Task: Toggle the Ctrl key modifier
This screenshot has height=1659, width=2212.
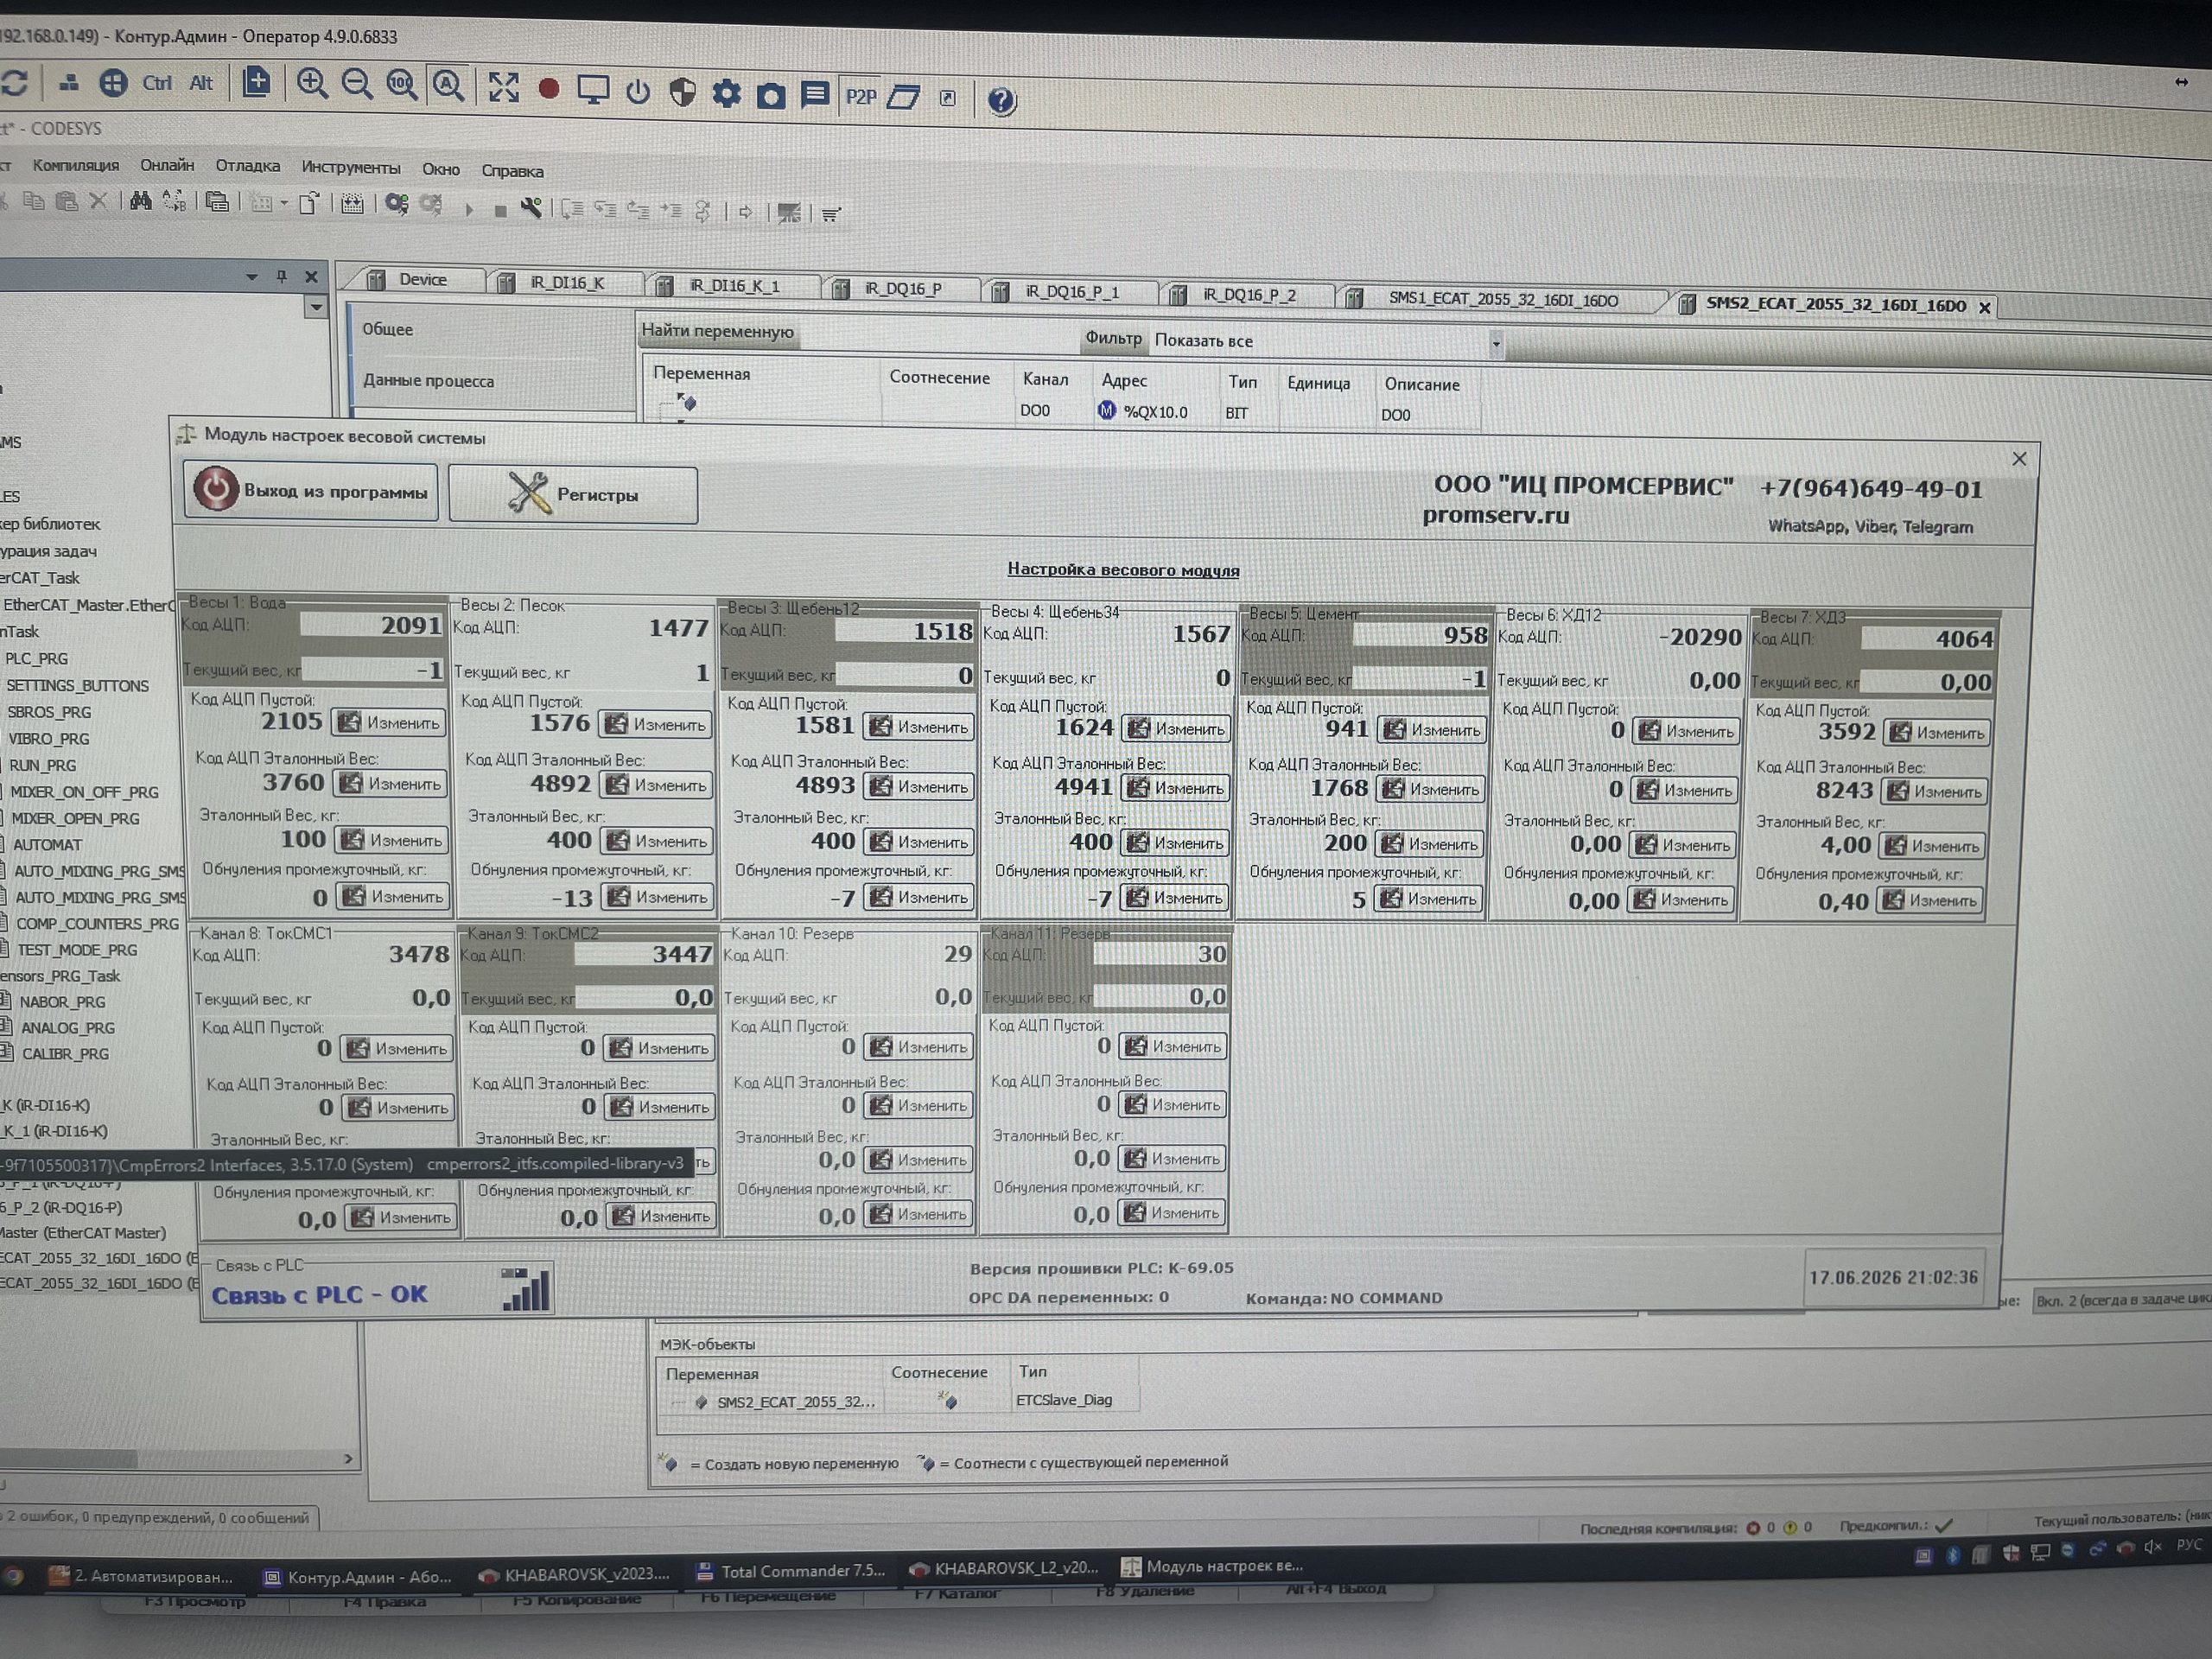Action: pos(157,83)
